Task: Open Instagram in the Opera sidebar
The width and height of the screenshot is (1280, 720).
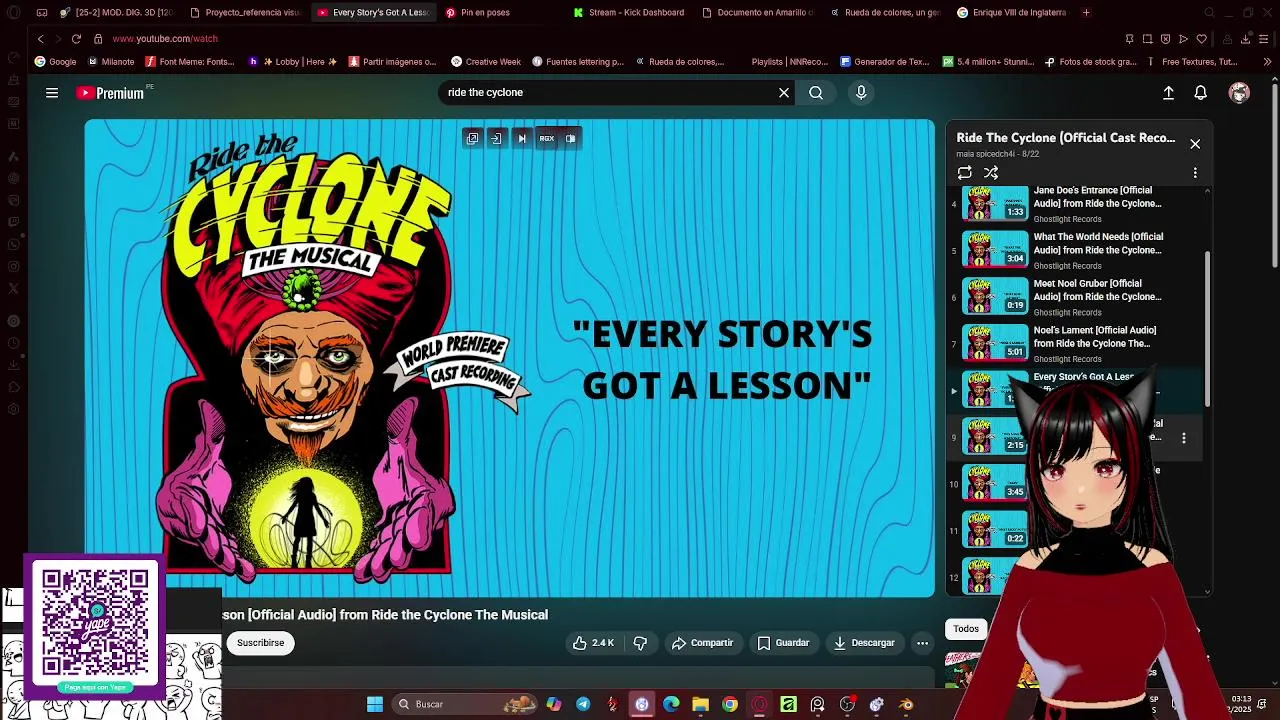Action: 13,266
